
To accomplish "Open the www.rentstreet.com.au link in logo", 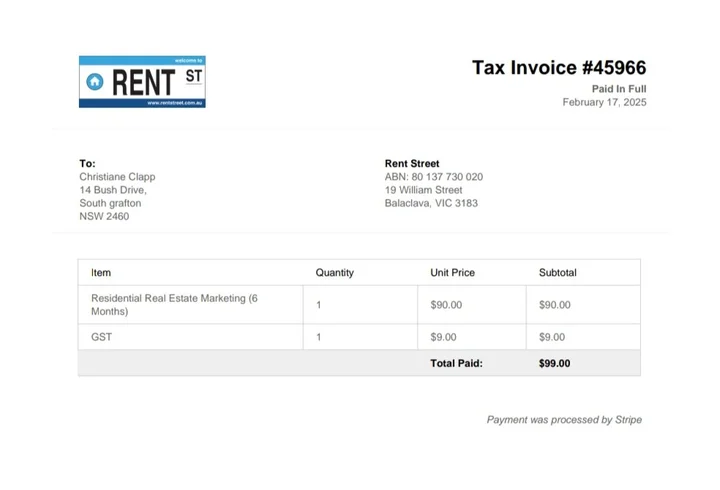I will point(175,103).
